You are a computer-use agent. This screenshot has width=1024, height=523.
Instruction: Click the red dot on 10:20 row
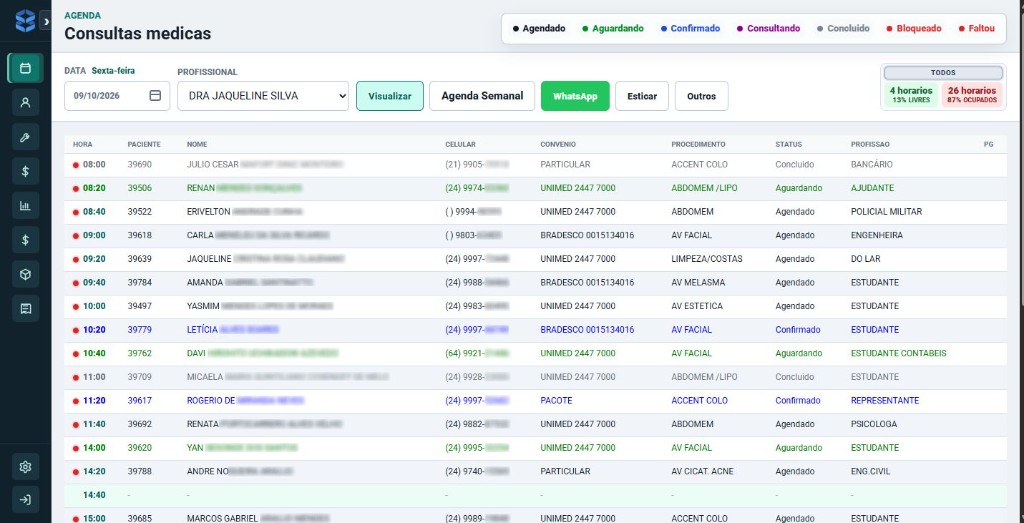[76, 330]
